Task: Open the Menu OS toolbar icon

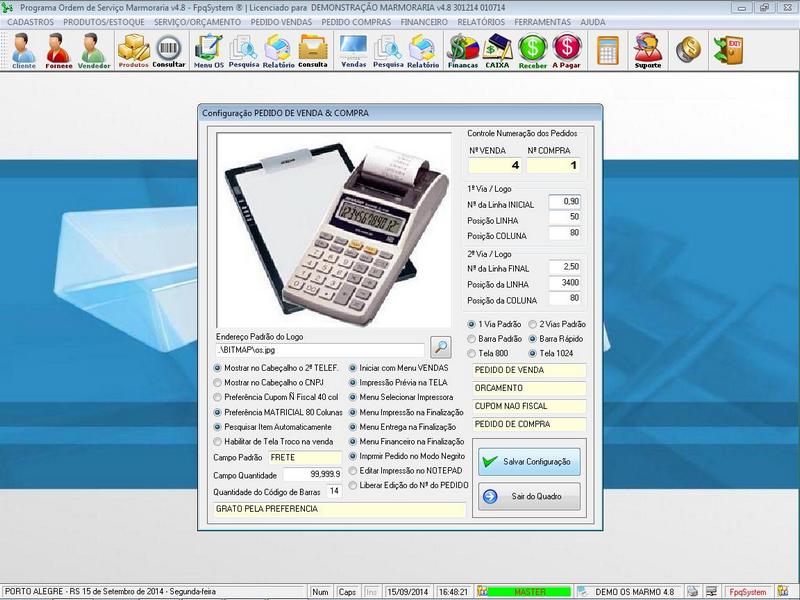Action: [x=209, y=50]
